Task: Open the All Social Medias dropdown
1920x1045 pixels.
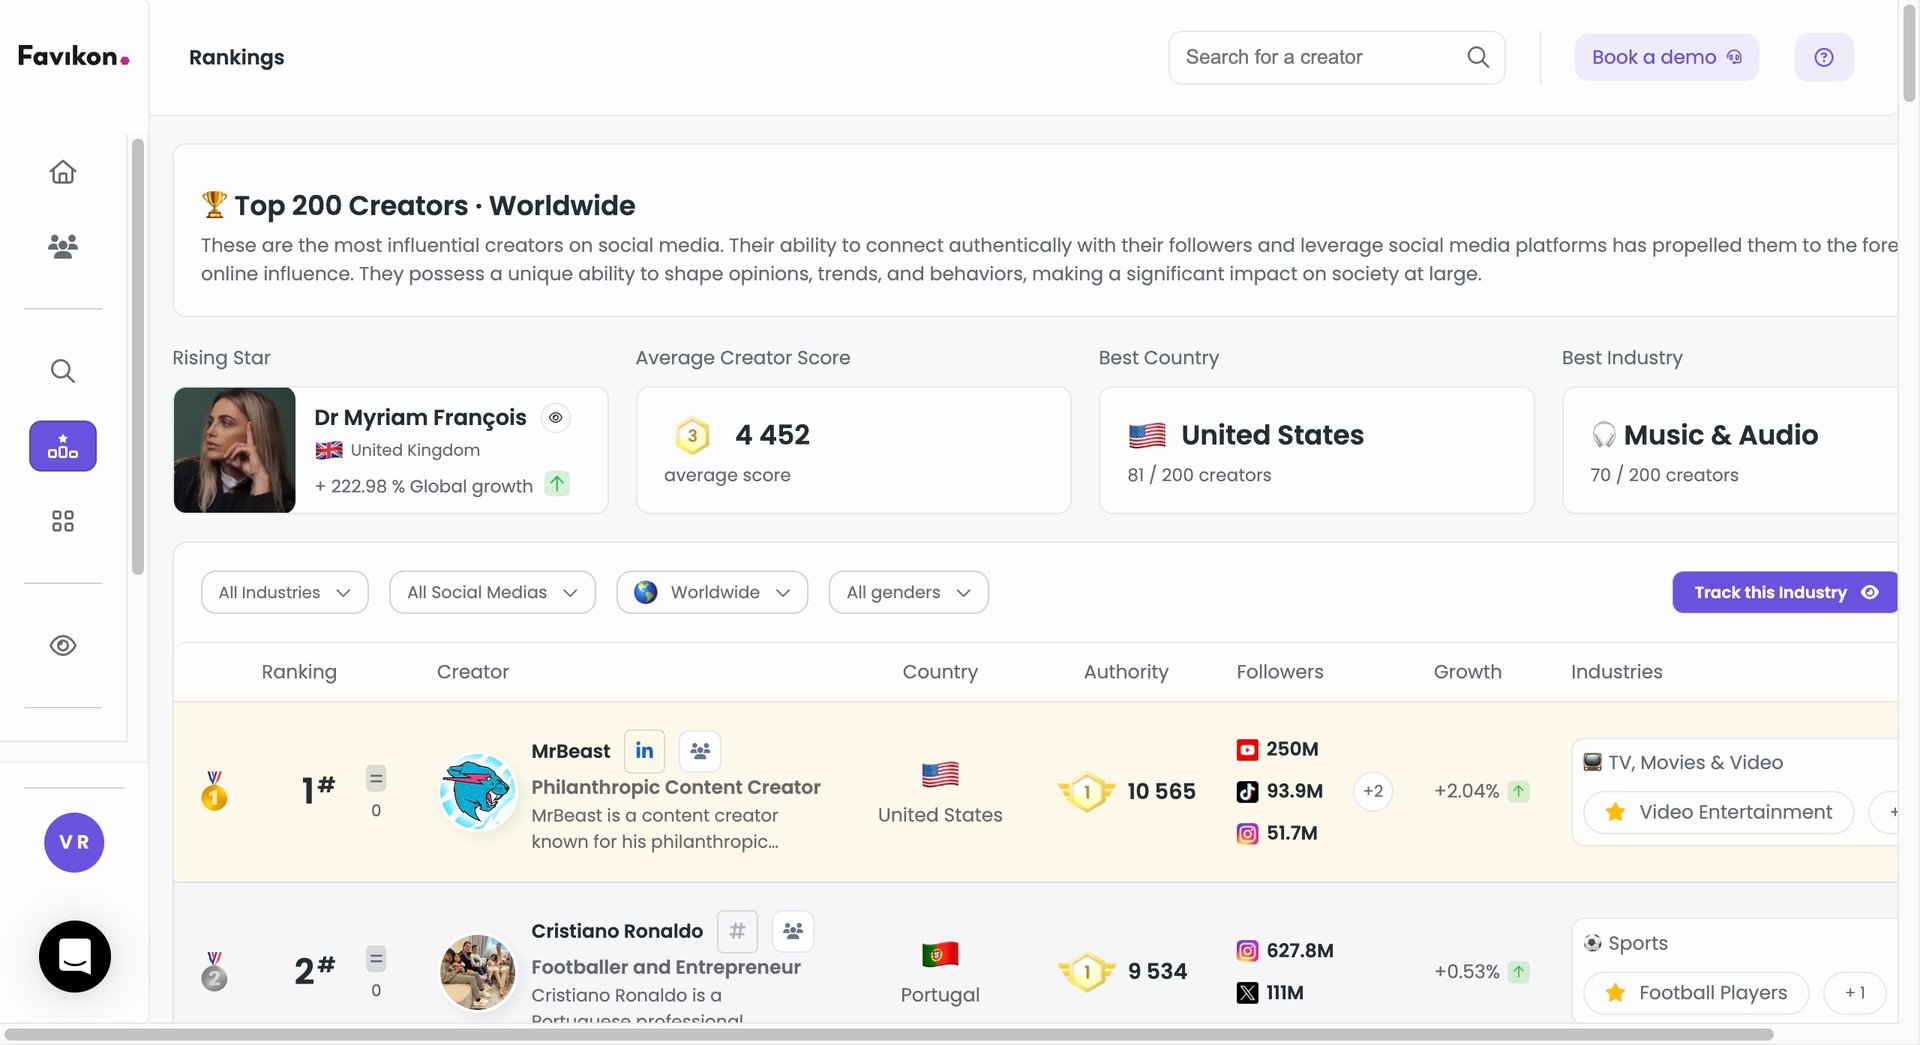Action: click(492, 592)
